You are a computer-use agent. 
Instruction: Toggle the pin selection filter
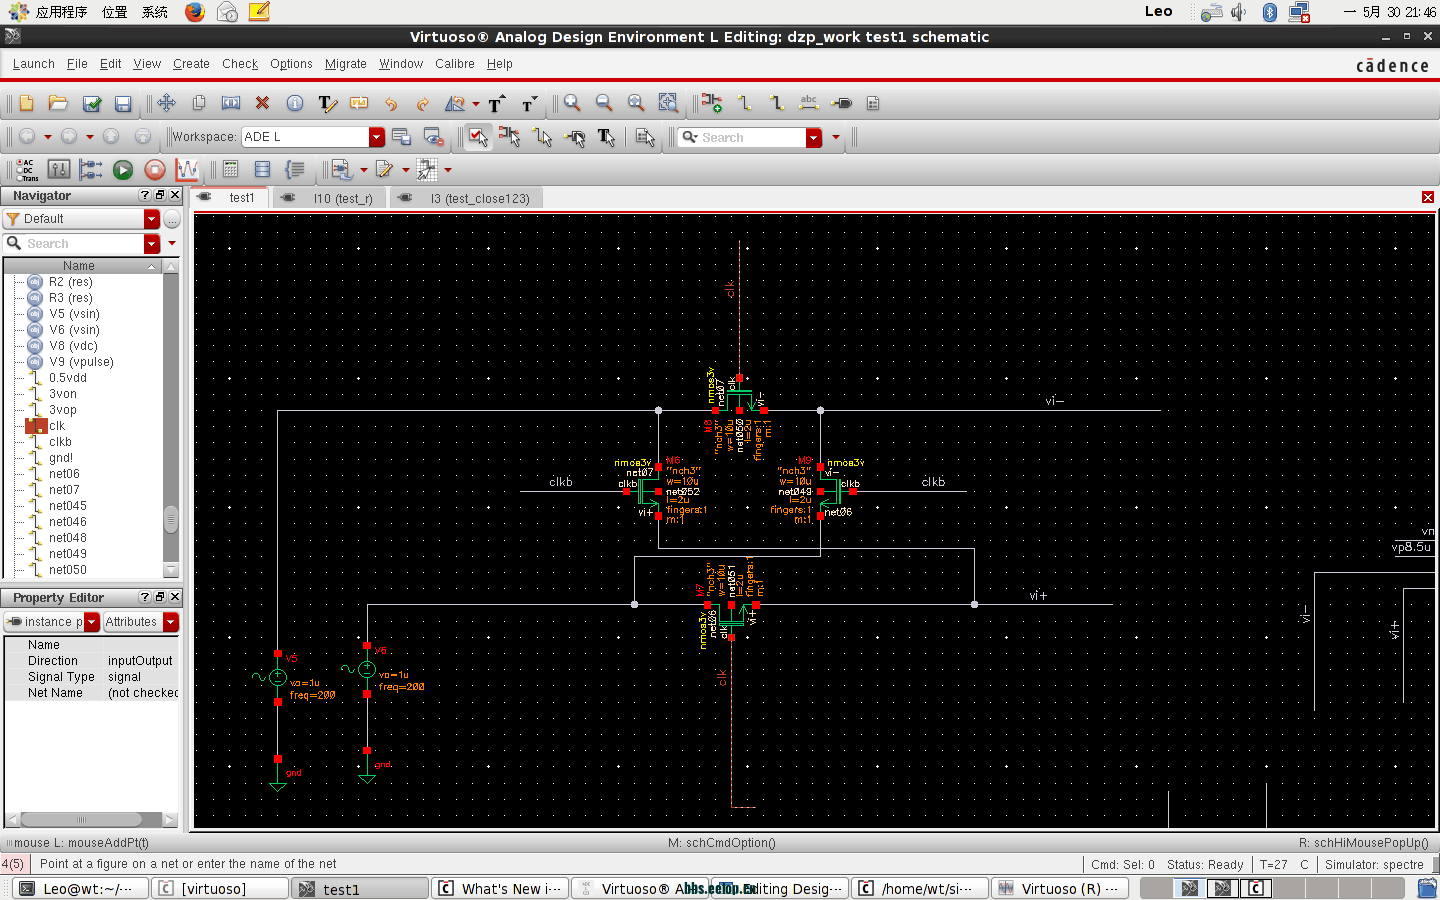point(575,137)
